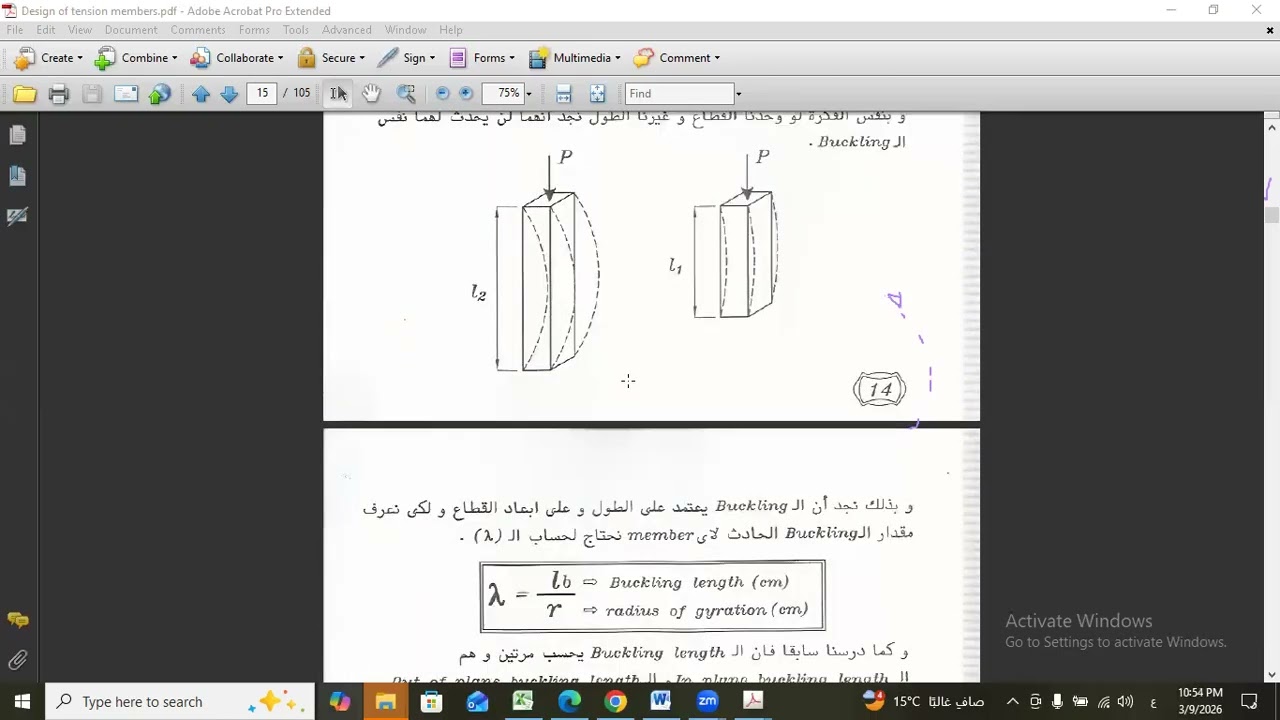This screenshot has width=1280, height=720.
Task: Open the Secure dropdown menu
Action: coord(331,58)
